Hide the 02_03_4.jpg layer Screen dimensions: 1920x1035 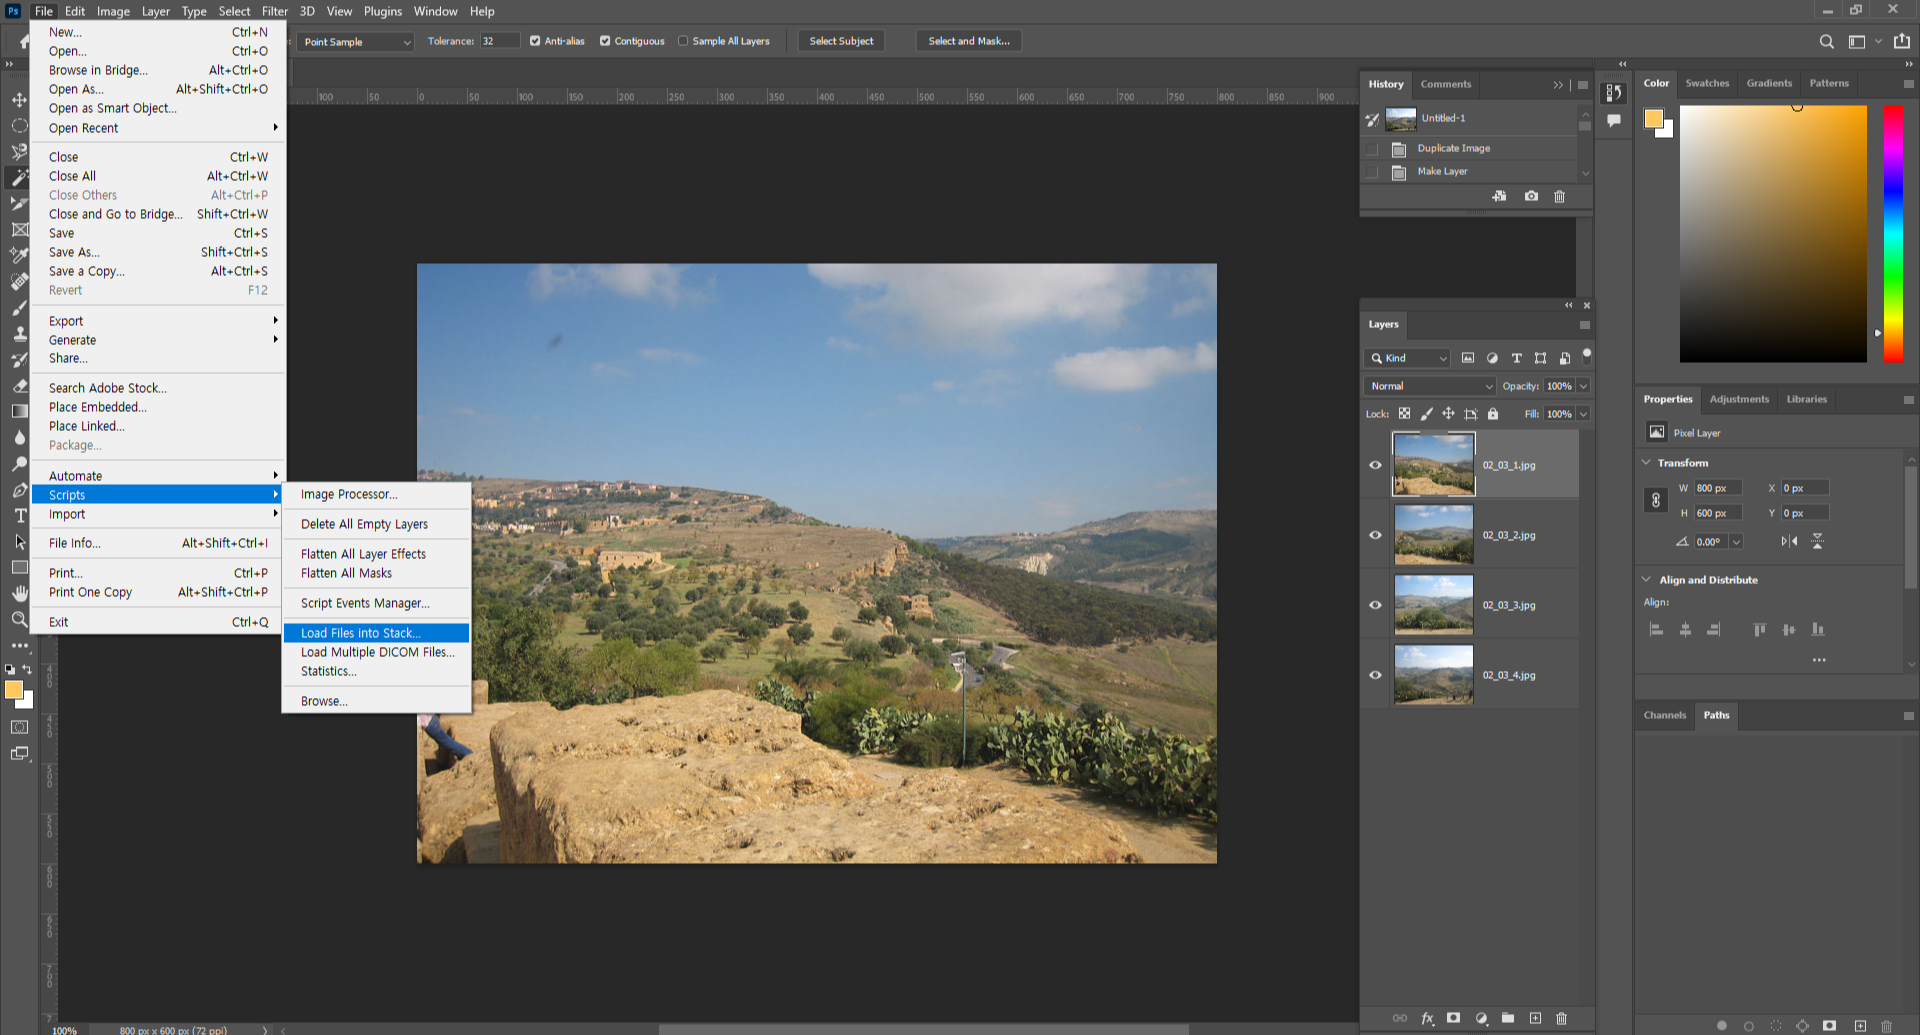(1375, 675)
